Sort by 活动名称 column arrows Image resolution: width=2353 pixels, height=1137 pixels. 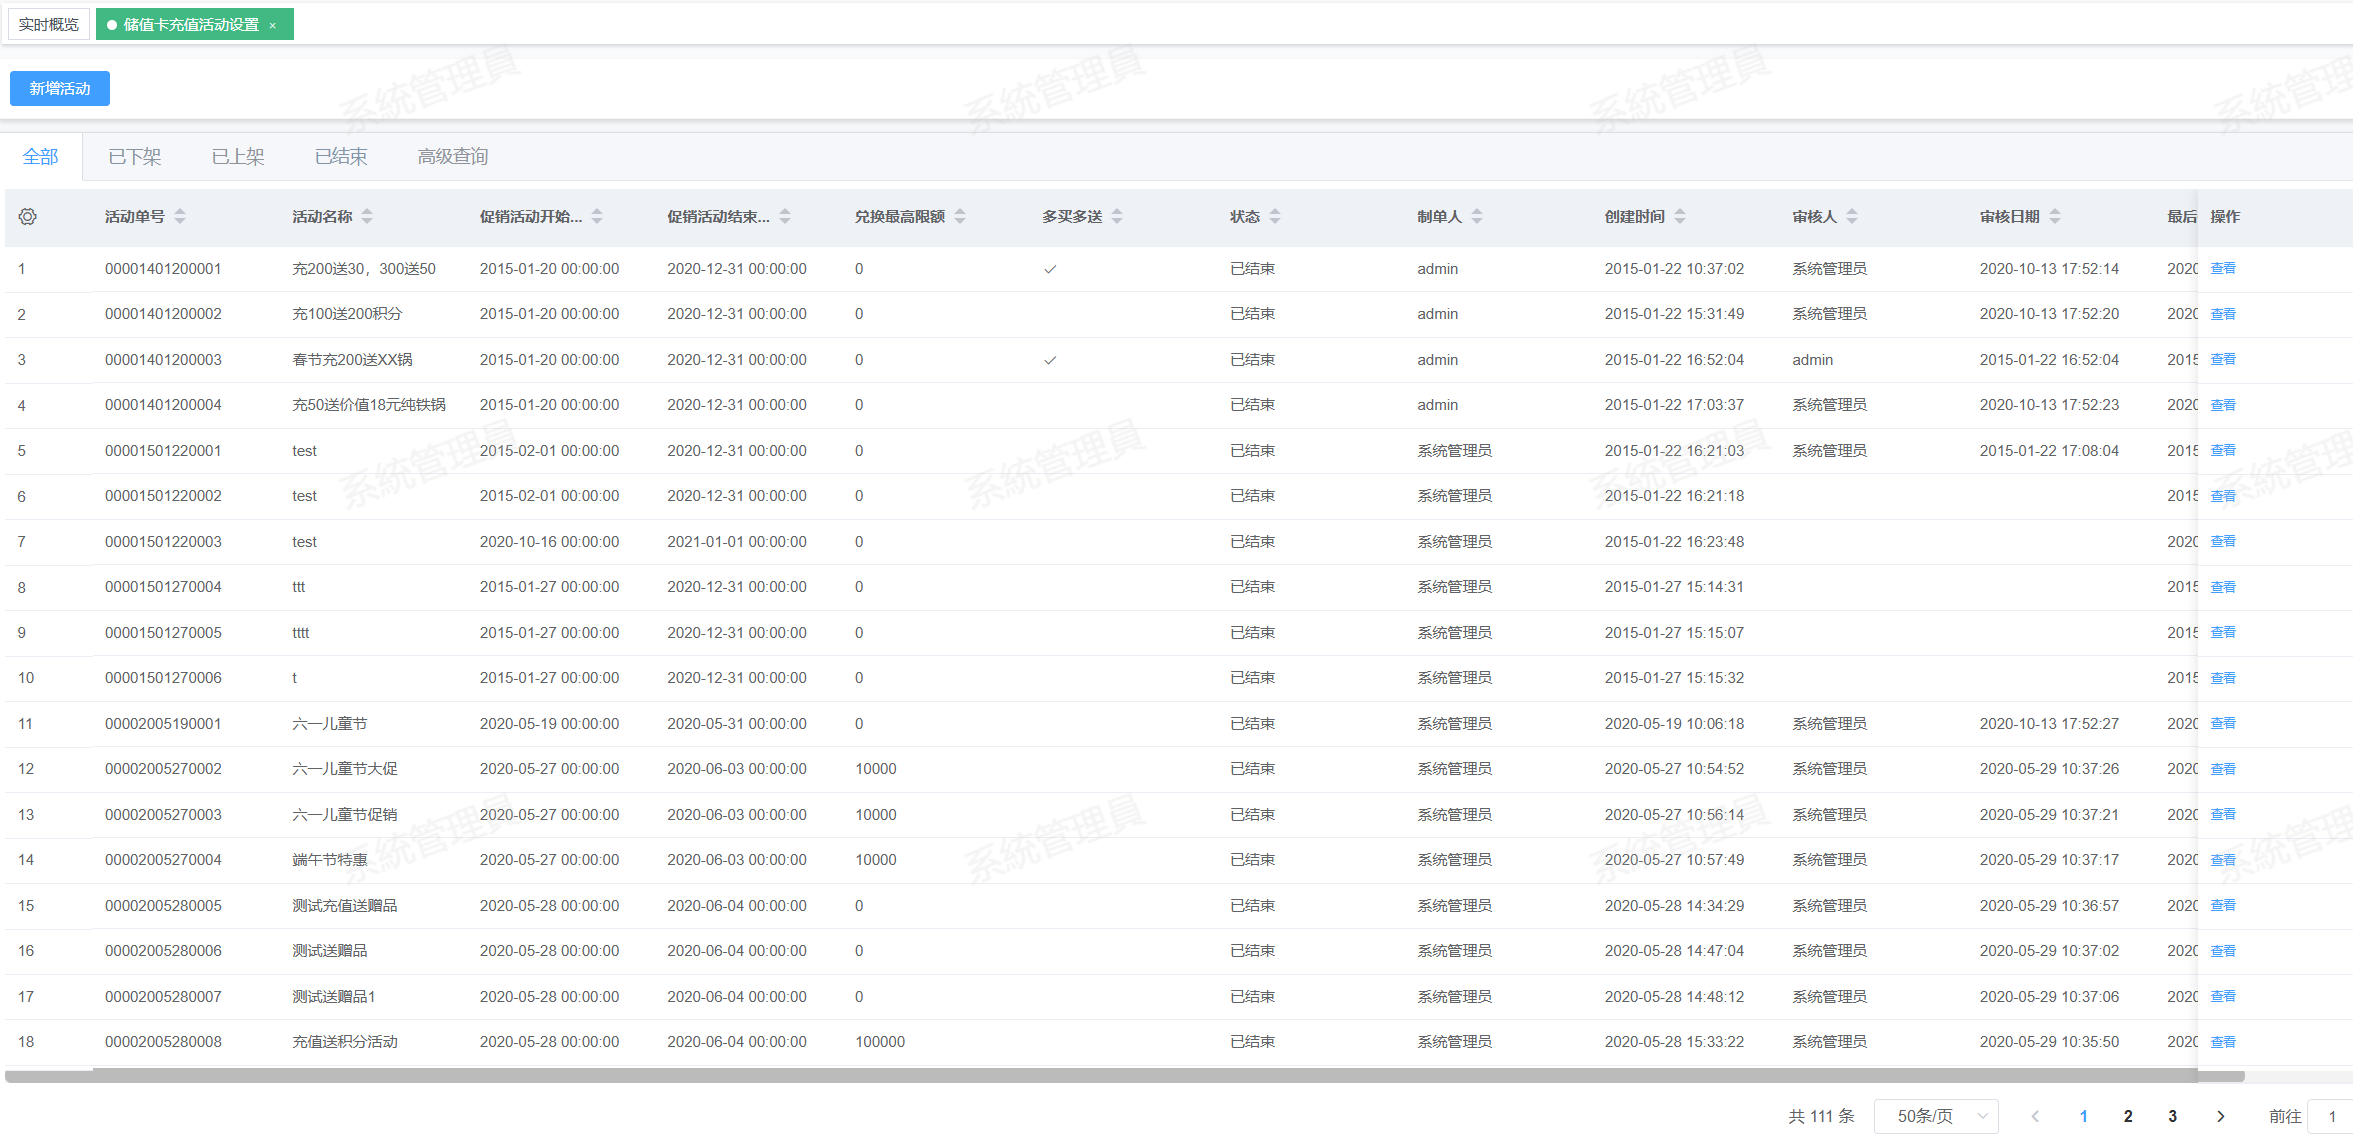click(367, 217)
